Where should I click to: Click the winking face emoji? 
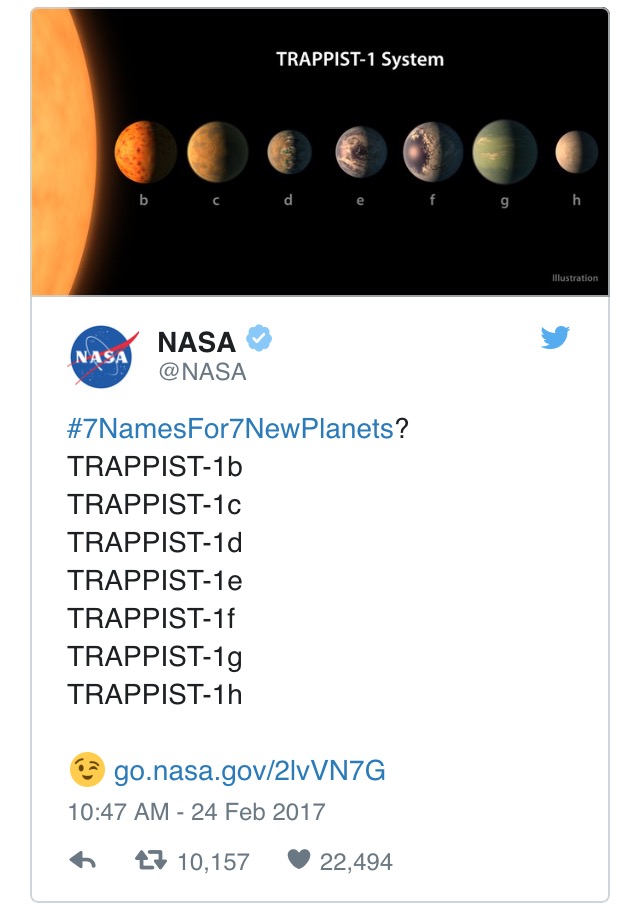point(86,769)
